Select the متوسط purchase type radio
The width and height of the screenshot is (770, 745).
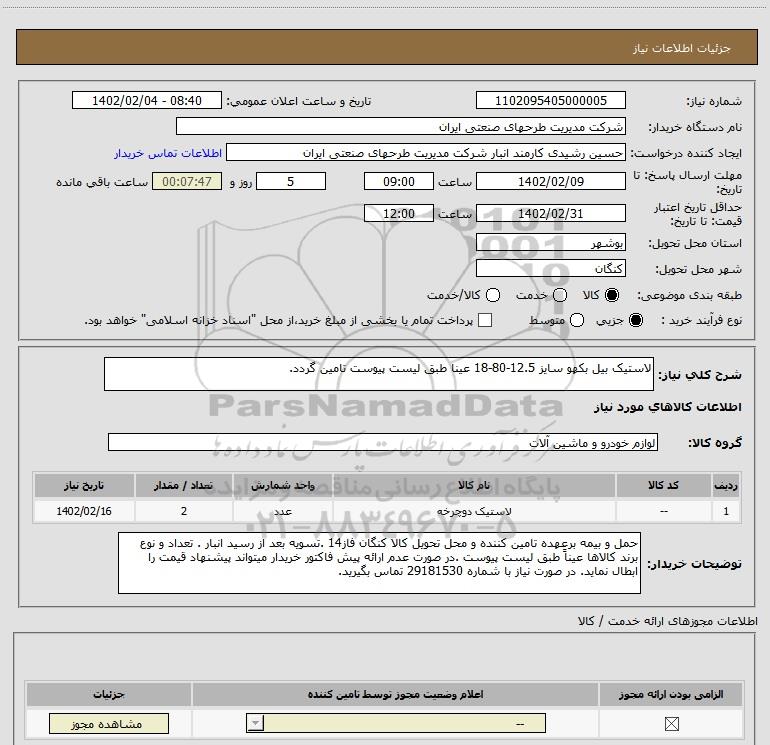tap(577, 320)
